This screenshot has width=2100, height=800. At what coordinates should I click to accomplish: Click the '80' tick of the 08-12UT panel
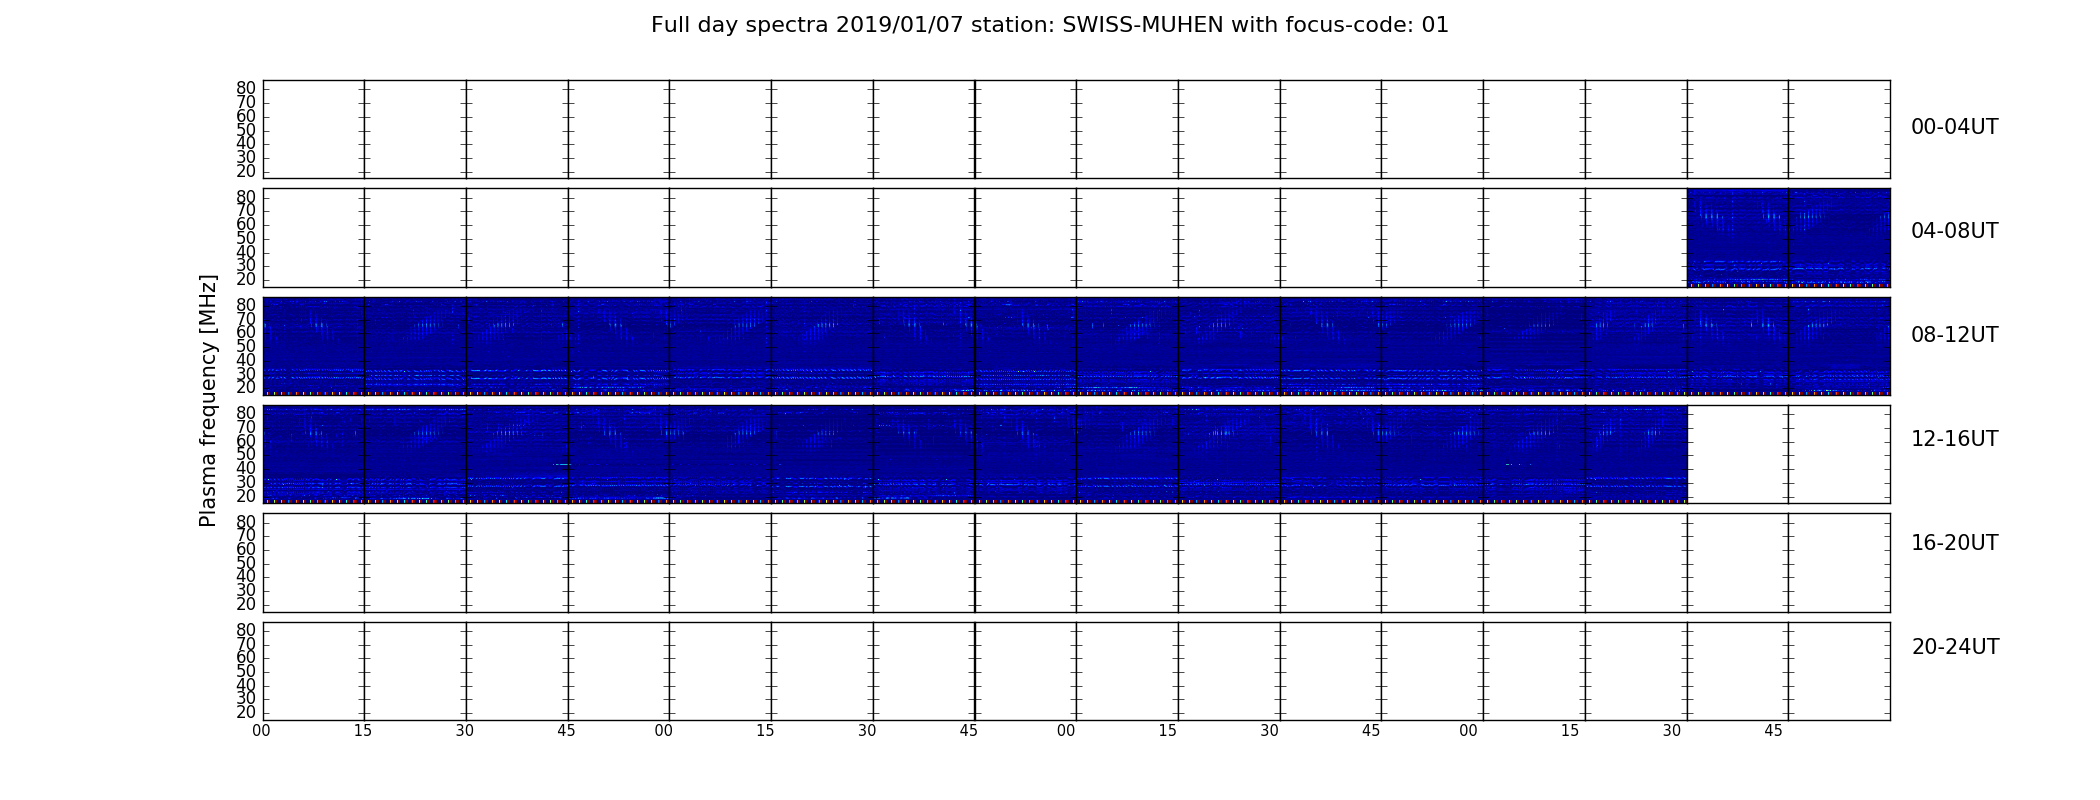point(246,305)
